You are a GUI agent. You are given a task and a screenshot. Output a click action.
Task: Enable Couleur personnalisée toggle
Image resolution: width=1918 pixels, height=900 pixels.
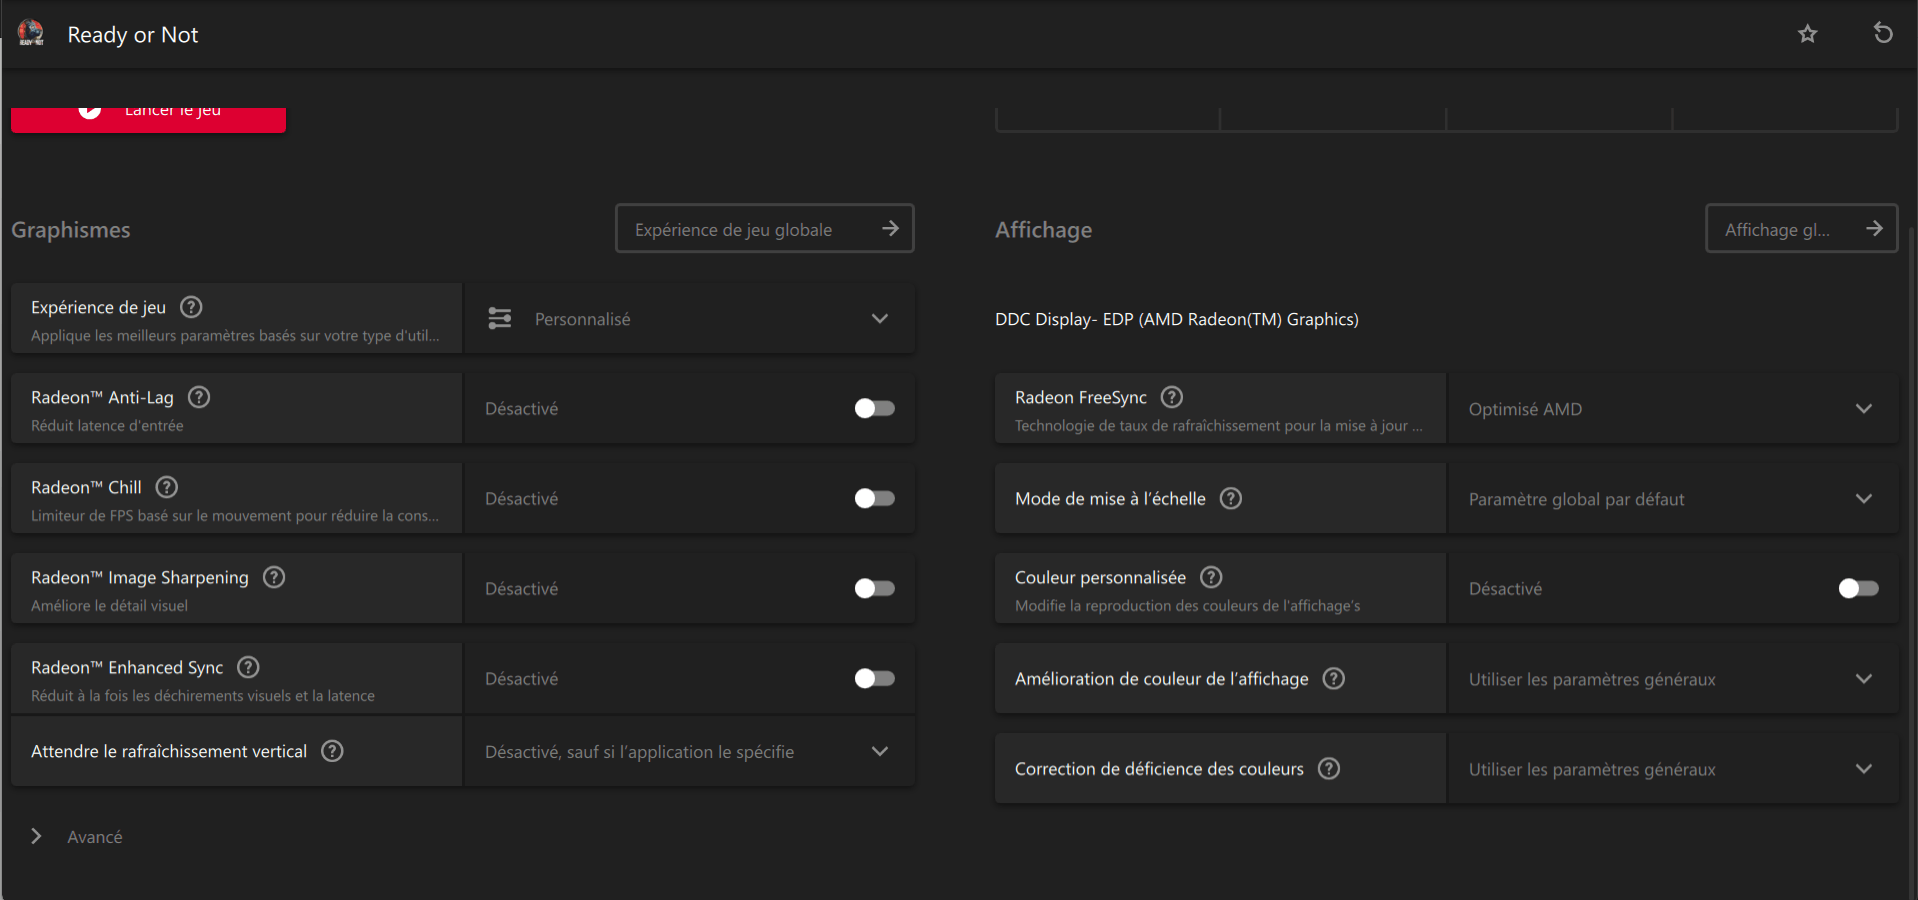tap(1859, 588)
